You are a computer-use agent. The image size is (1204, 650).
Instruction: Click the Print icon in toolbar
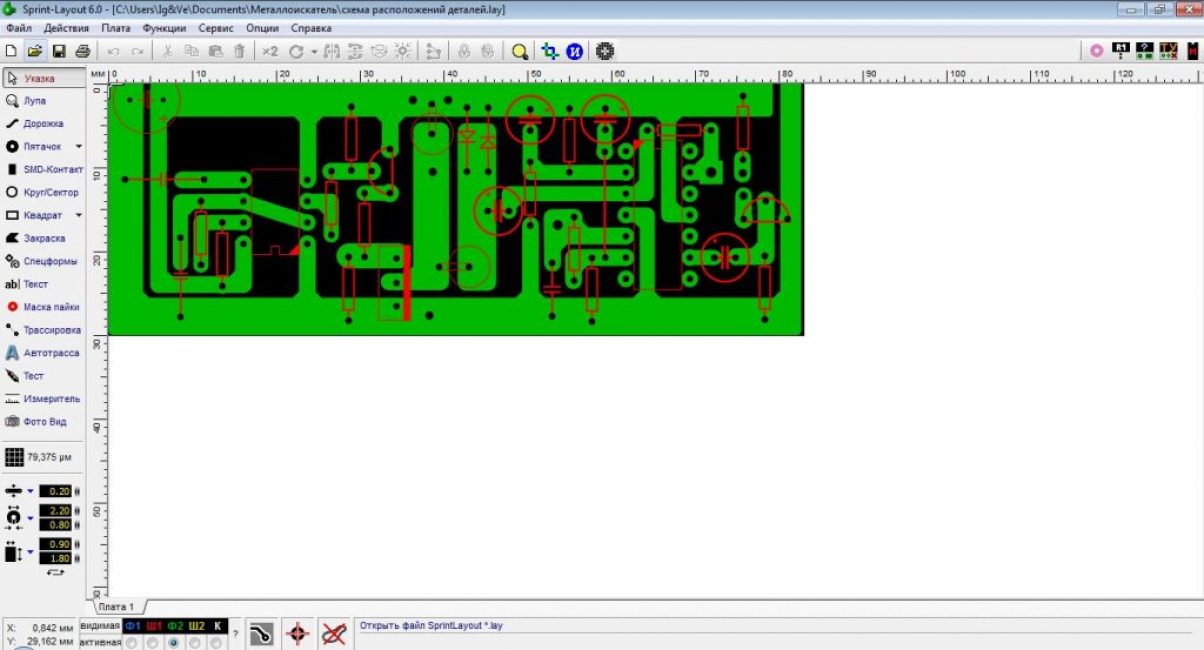click(83, 51)
